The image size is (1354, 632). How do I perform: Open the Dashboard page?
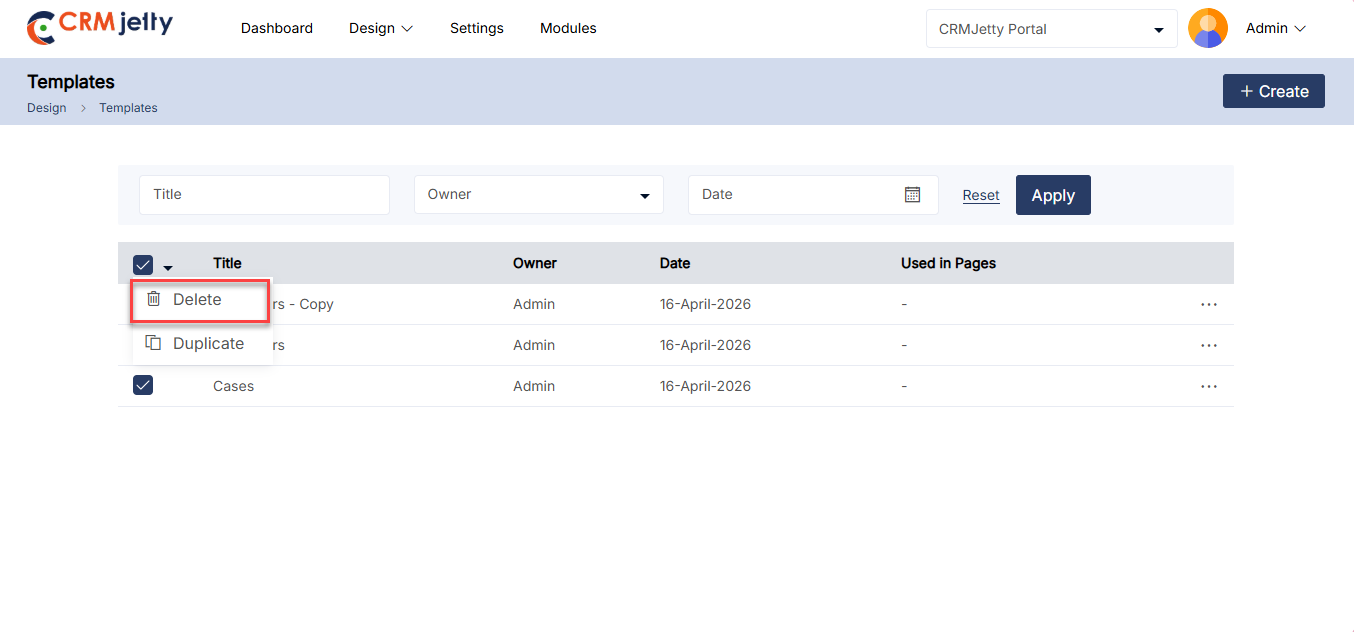tap(276, 29)
